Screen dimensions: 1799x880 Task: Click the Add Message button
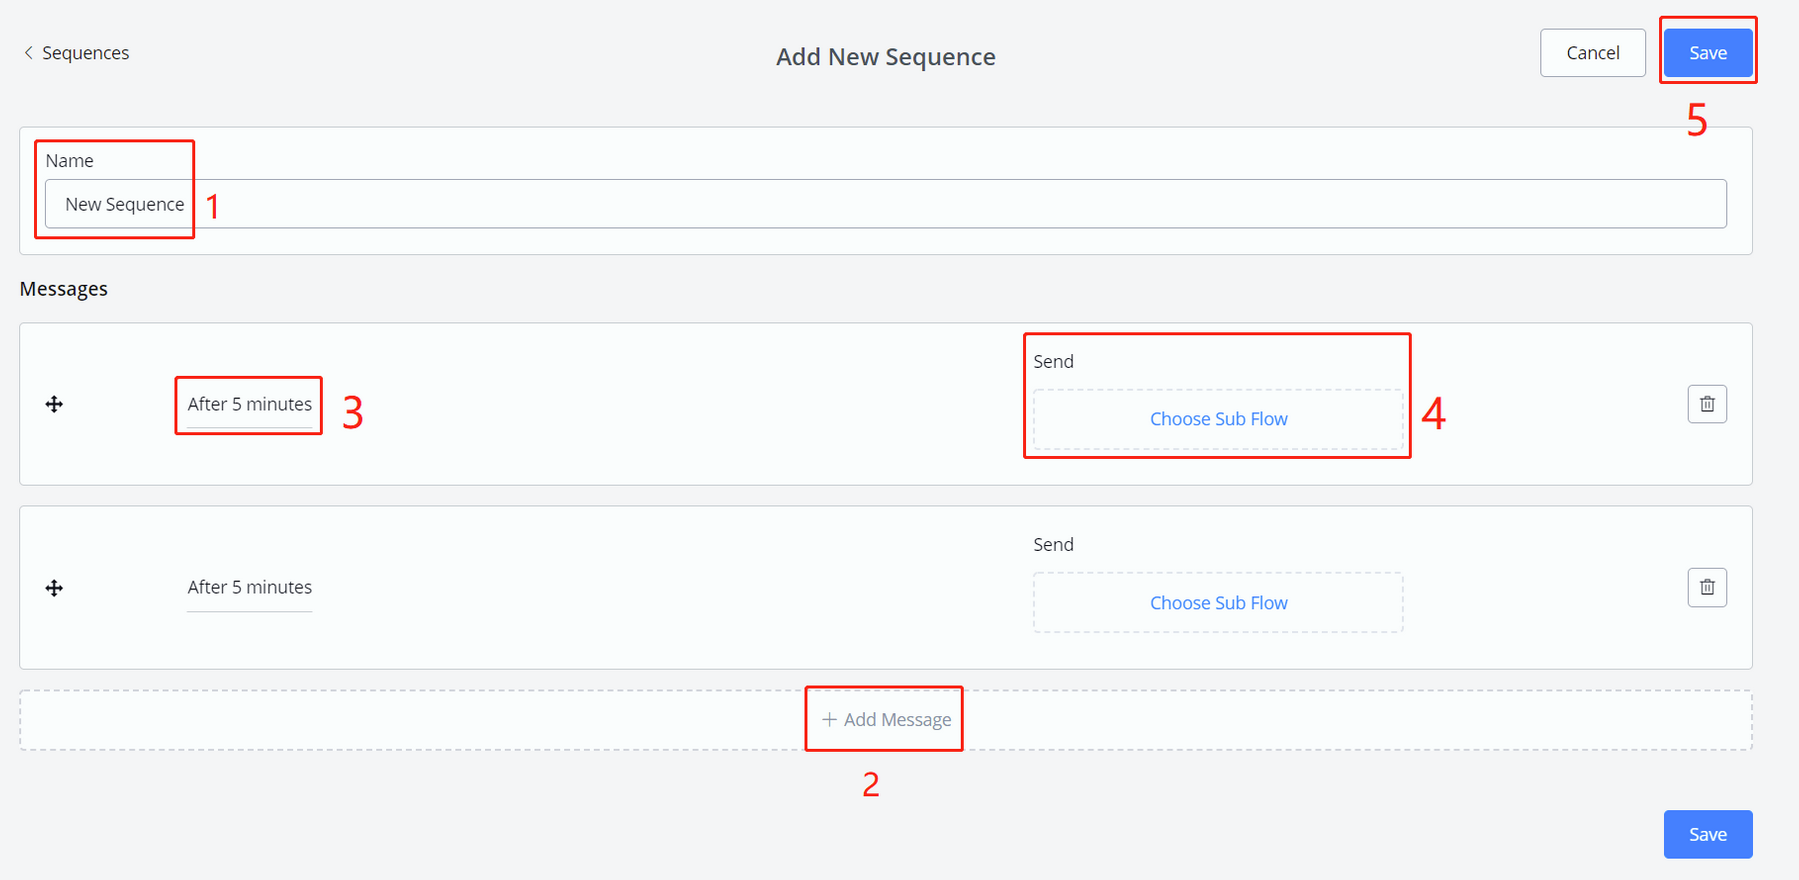[886, 720]
